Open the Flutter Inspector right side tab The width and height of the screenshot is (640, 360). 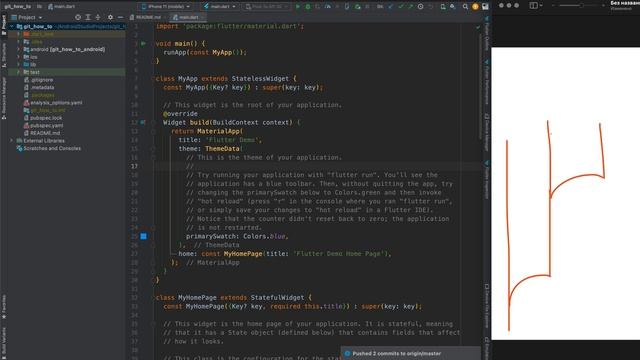point(487,180)
